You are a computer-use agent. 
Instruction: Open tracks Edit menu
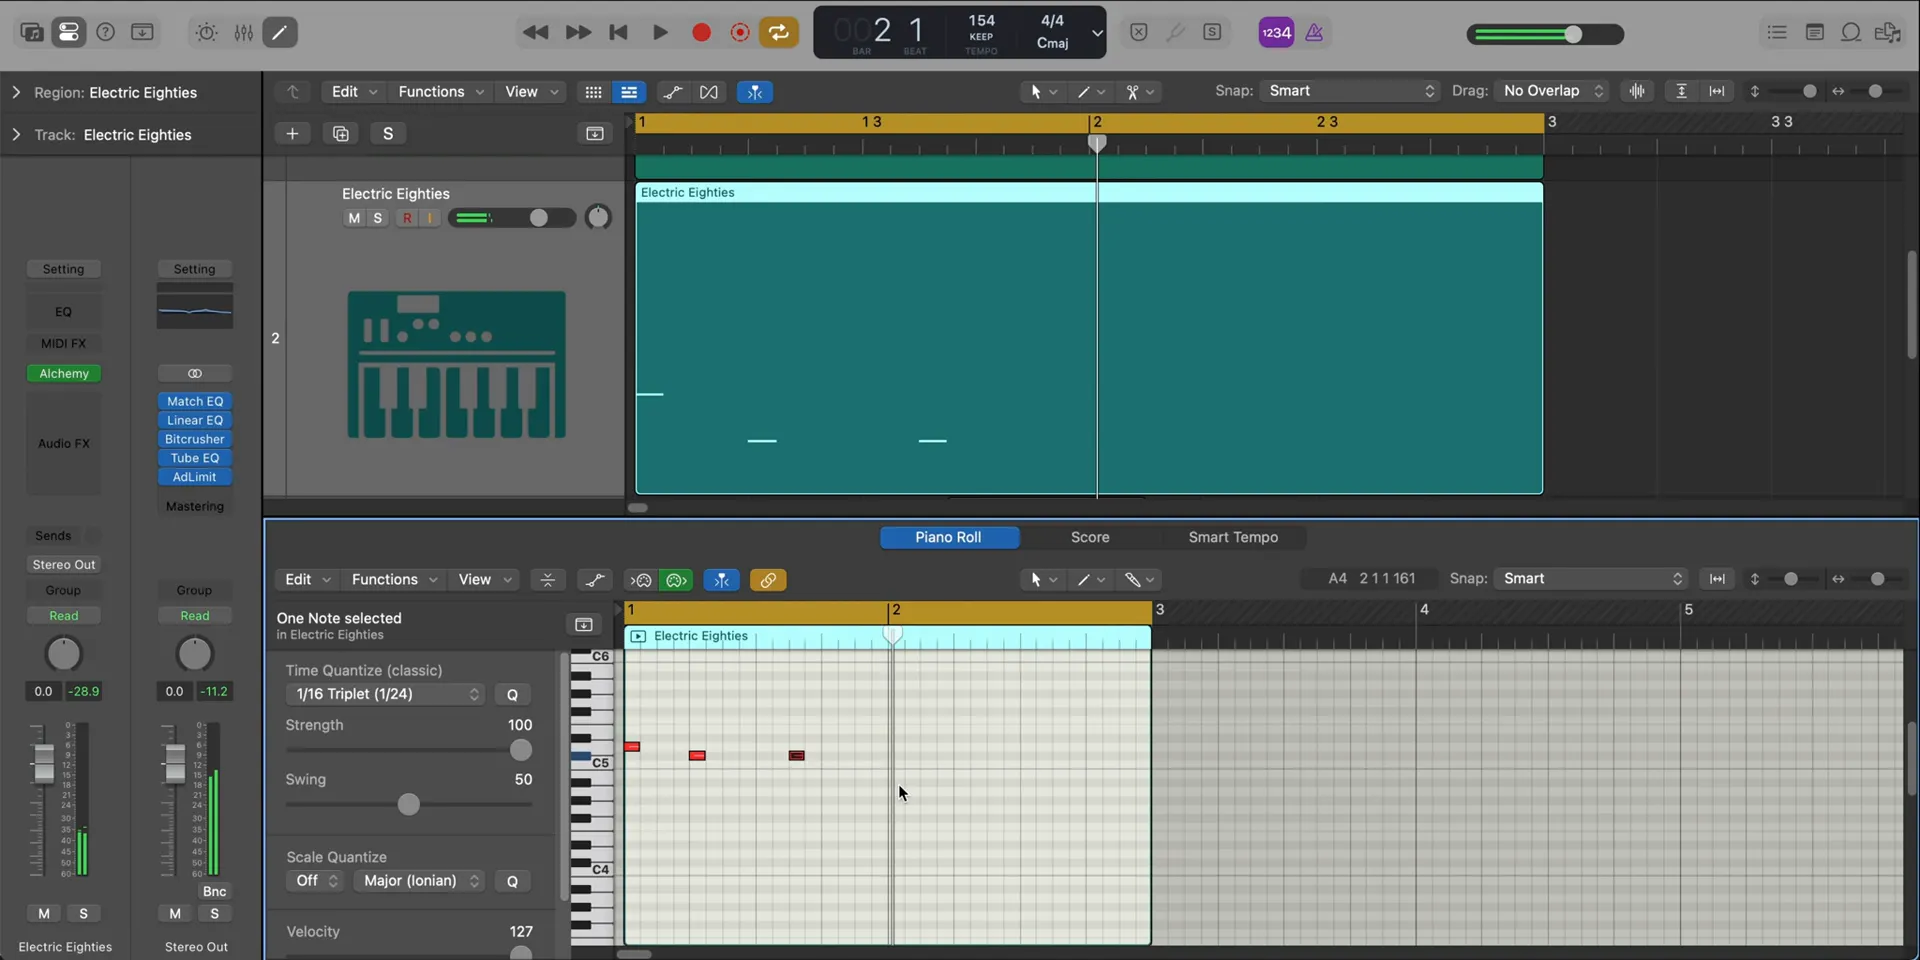pos(354,91)
